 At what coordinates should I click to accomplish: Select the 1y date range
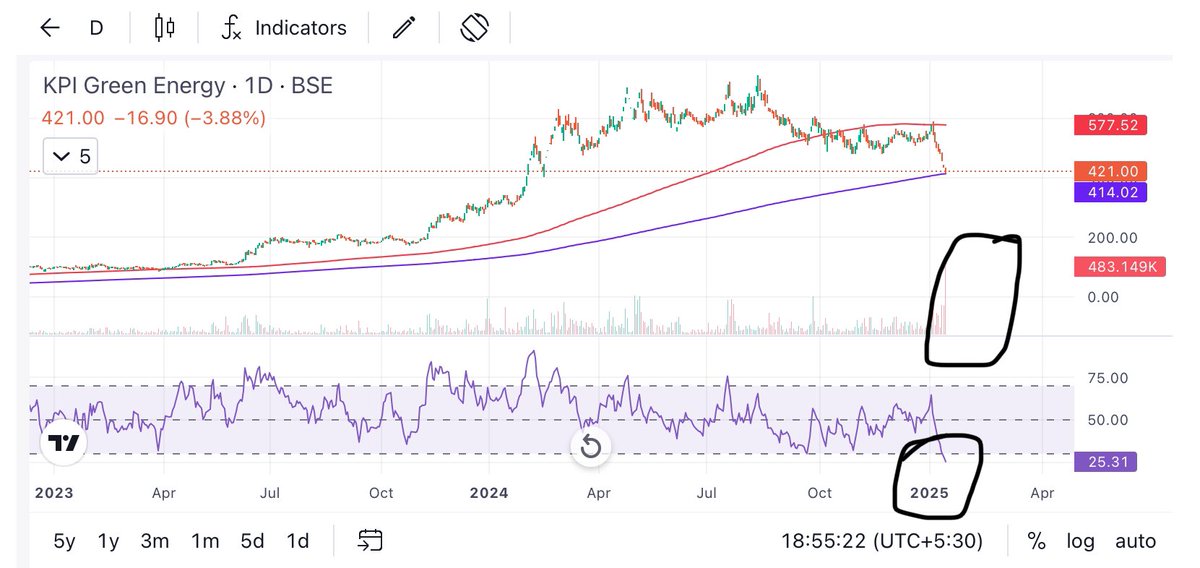click(x=108, y=541)
